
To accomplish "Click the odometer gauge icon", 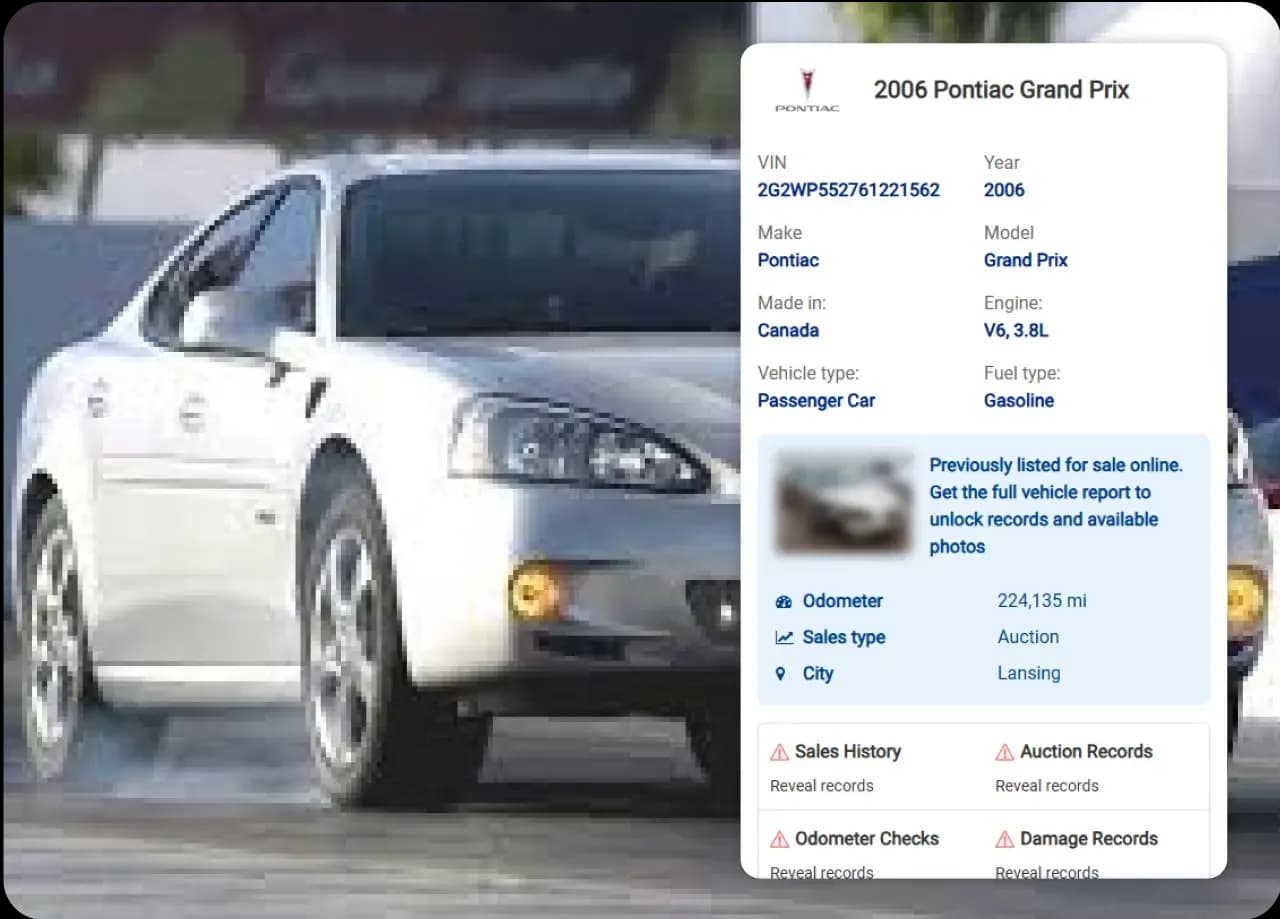I will coord(783,602).
